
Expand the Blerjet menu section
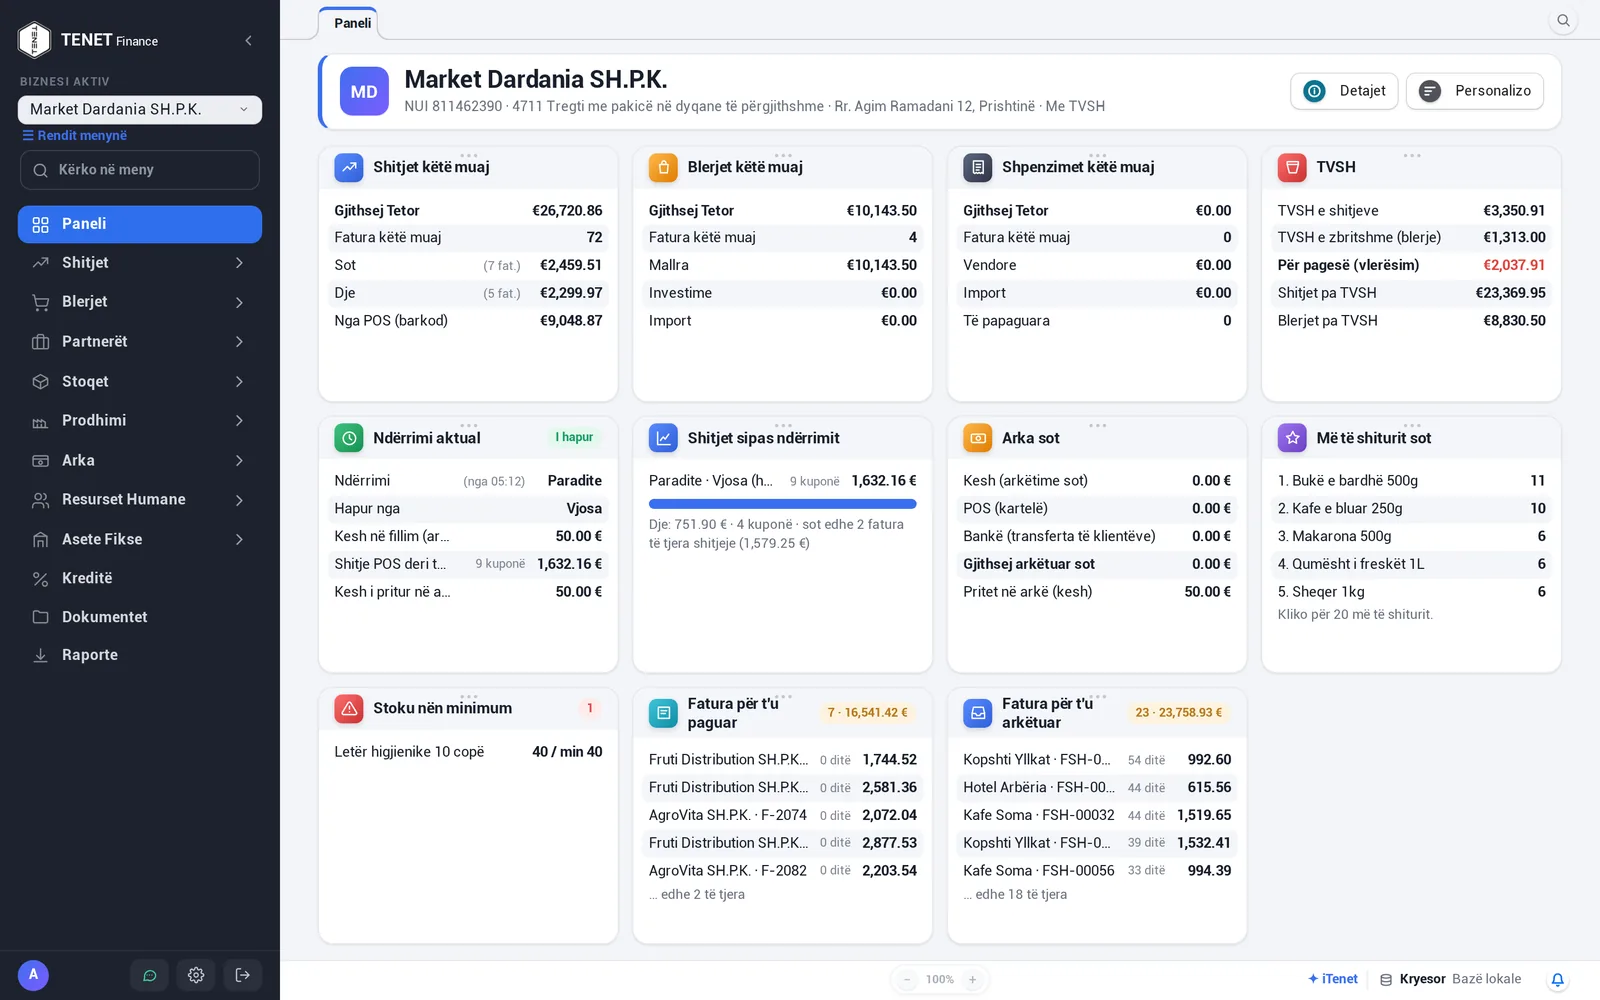point(140,302)
